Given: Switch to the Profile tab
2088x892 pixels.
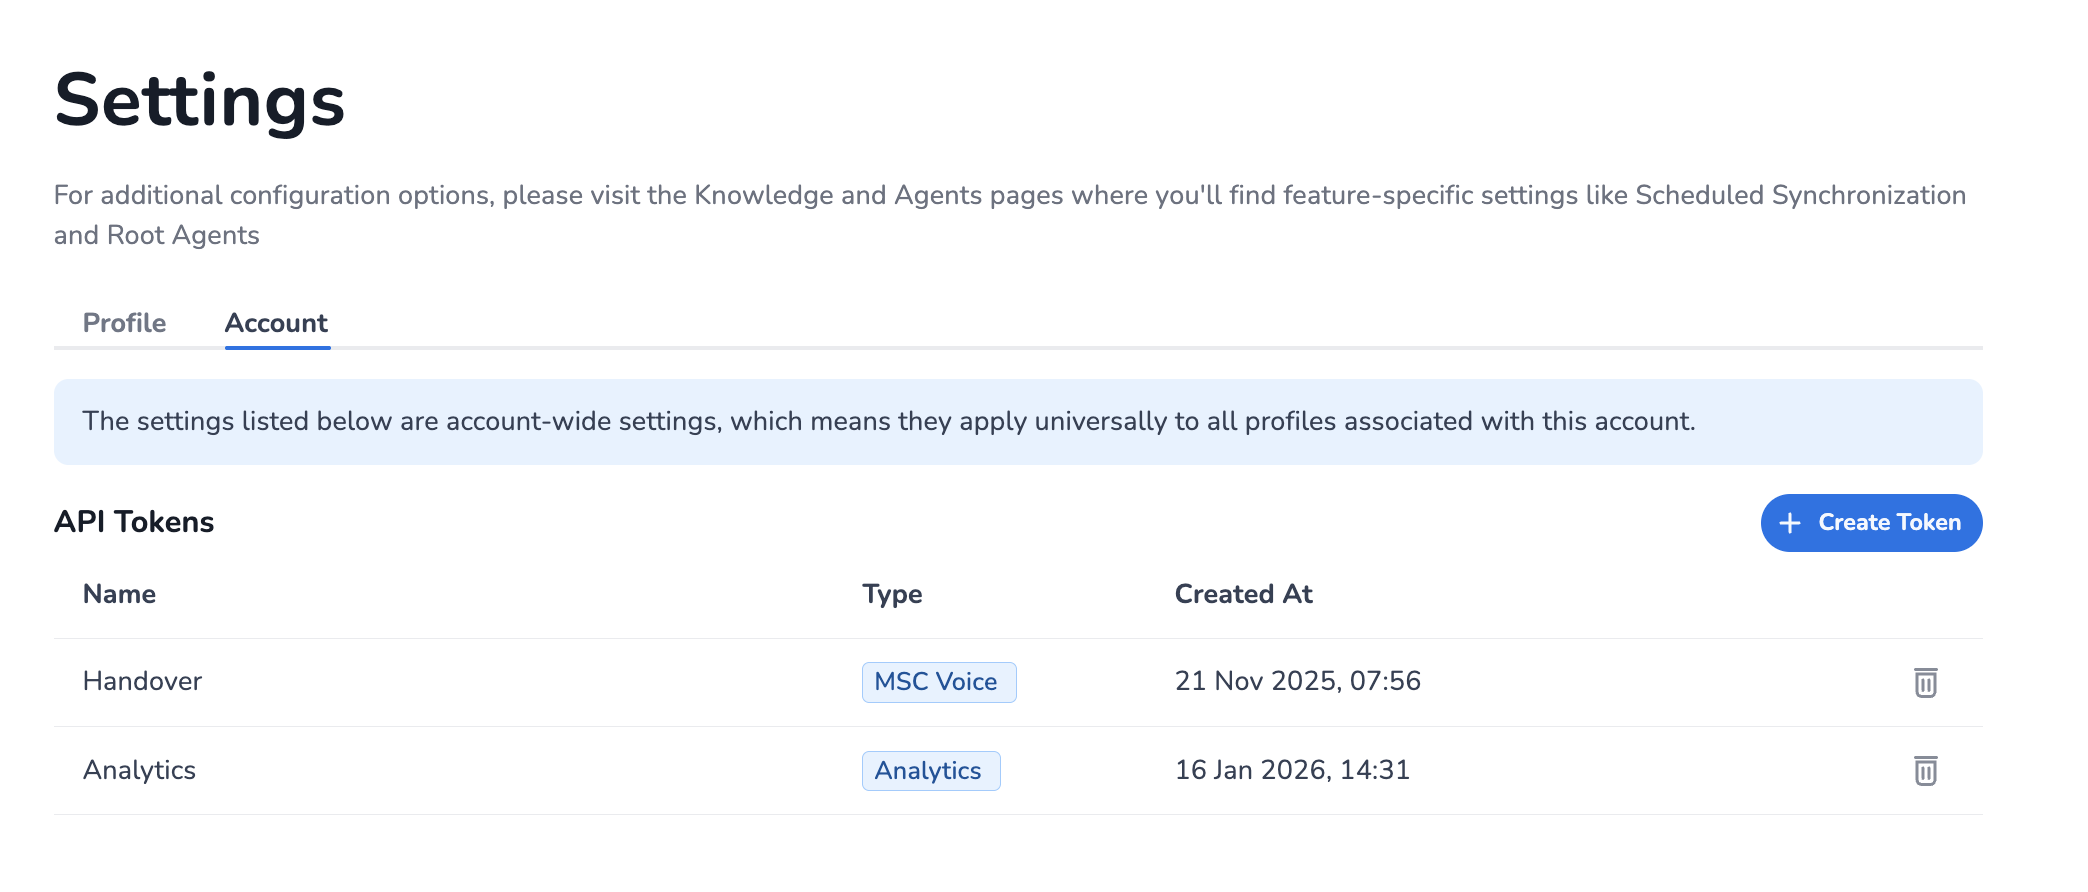Looking at the screenshot, I should coord(124,323).
